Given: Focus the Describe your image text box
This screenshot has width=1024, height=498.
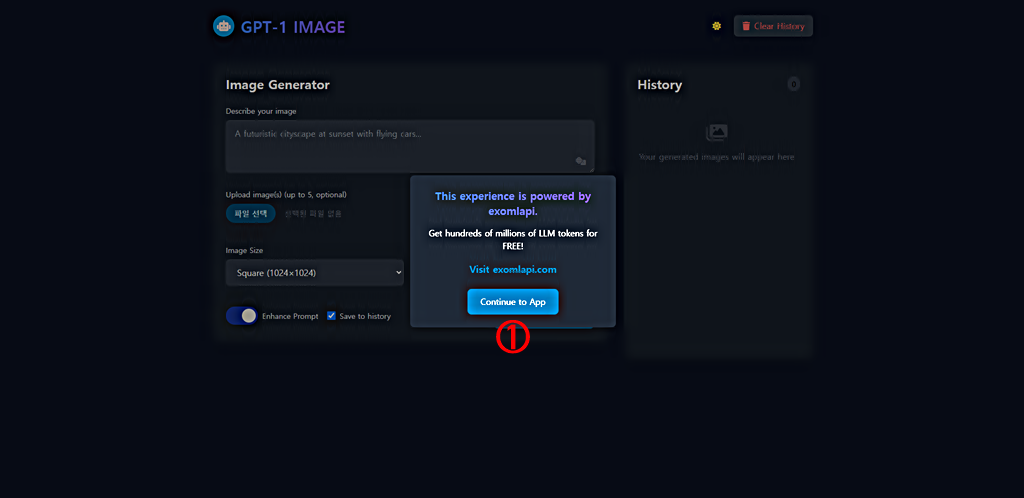Looking at the screenshot, I should (410, 146).
